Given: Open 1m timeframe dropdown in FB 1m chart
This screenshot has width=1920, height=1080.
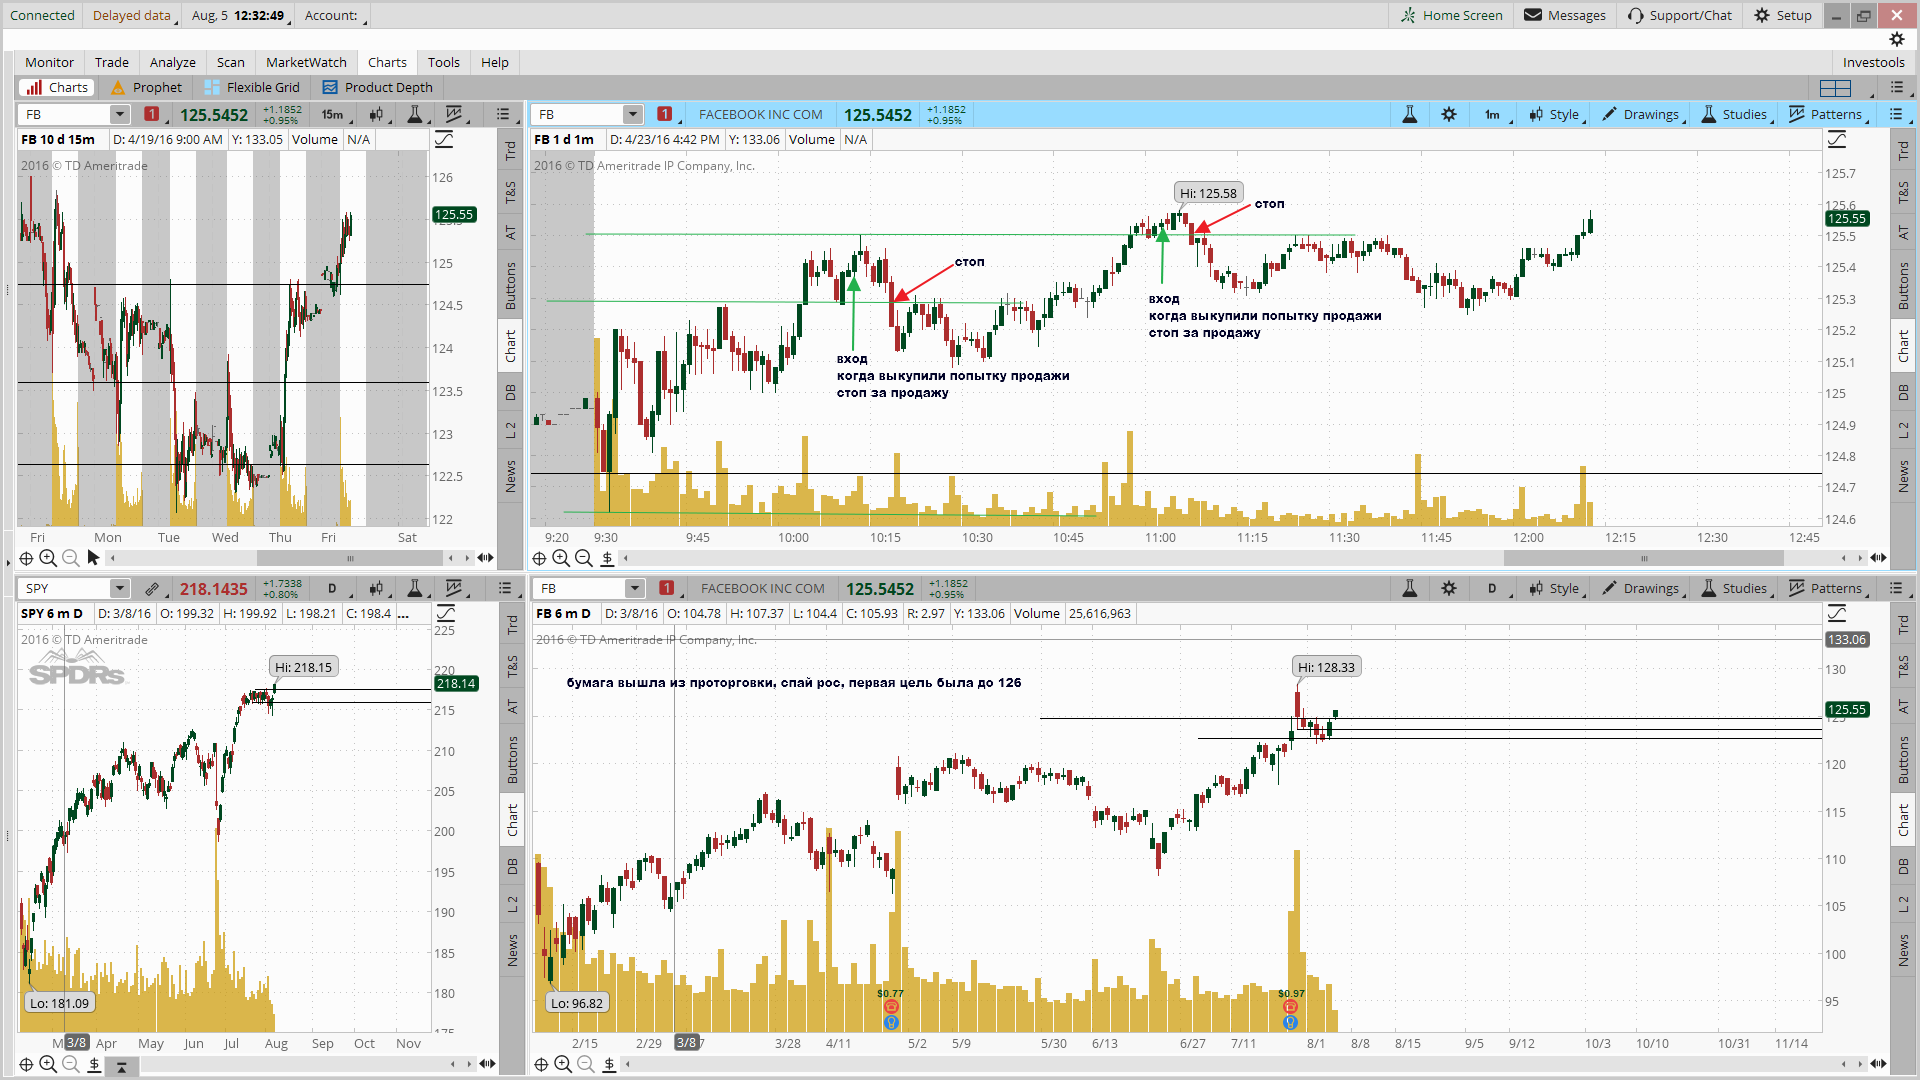Looking at the screenshot, I should (1494, 114).
